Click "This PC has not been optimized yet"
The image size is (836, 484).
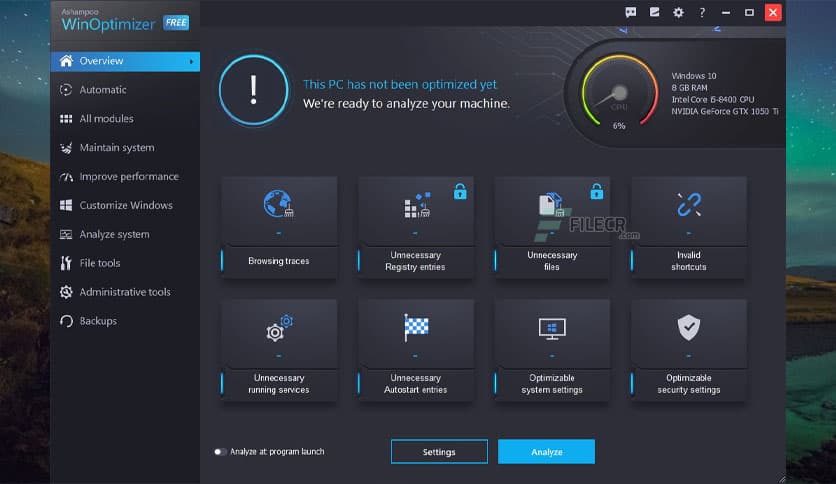[400, 84]
